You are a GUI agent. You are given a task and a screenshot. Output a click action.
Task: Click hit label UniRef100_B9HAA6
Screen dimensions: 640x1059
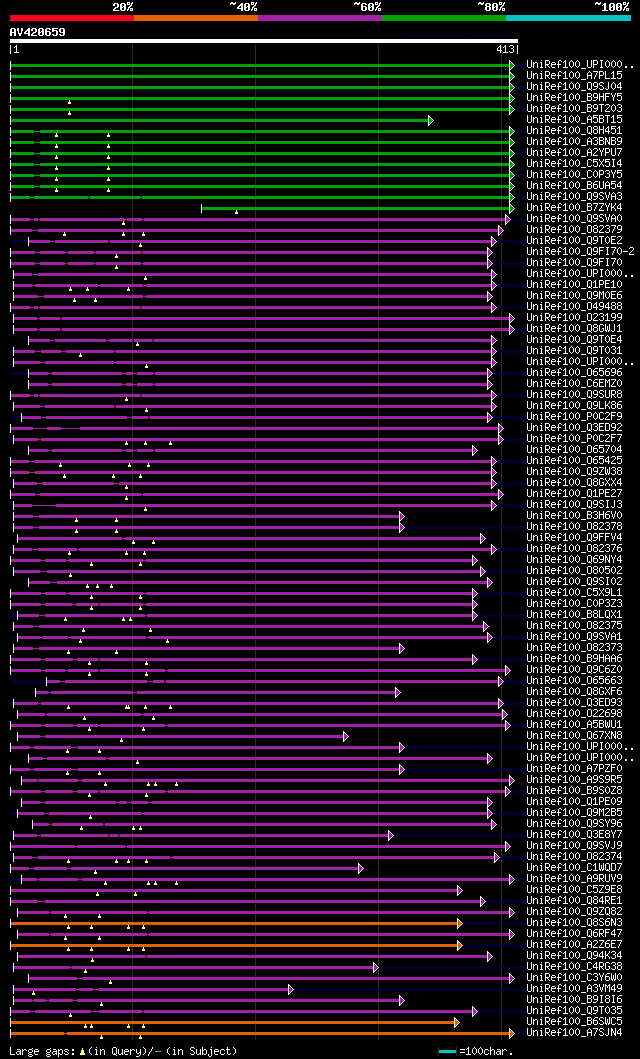(x=575, y=658)
